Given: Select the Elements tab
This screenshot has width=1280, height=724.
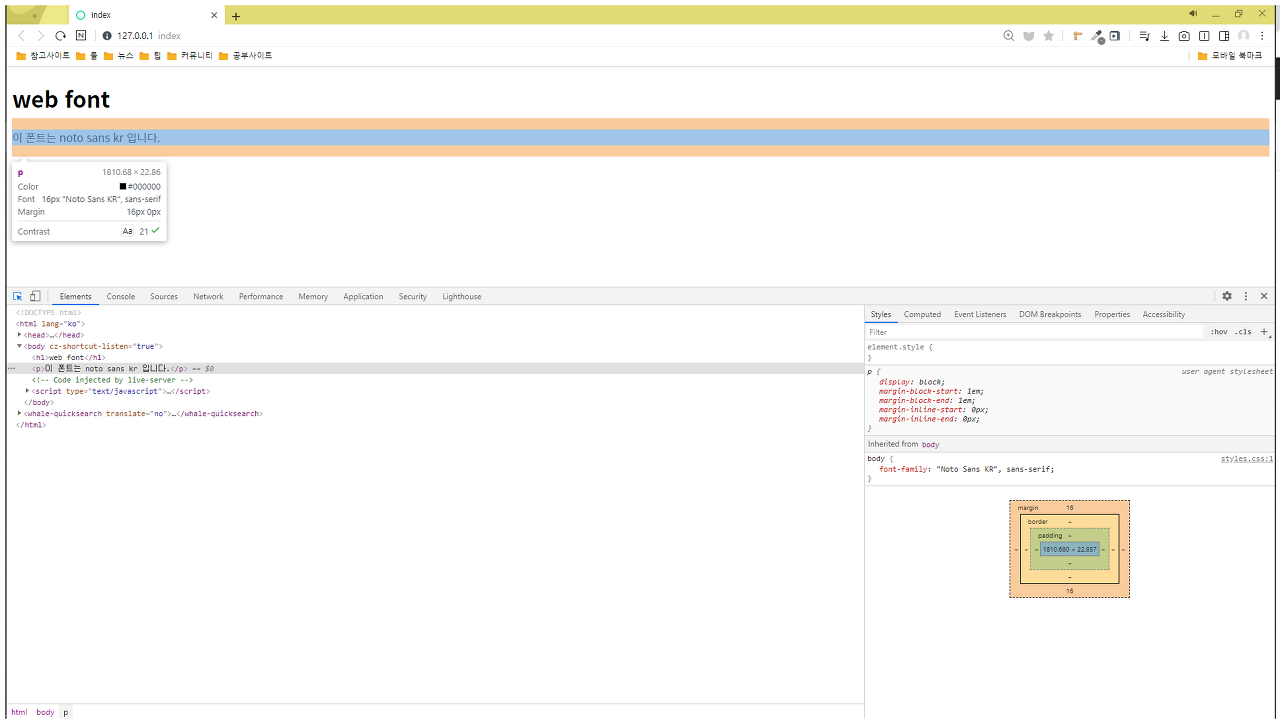Looking at the screenshot, I should 75,296.
